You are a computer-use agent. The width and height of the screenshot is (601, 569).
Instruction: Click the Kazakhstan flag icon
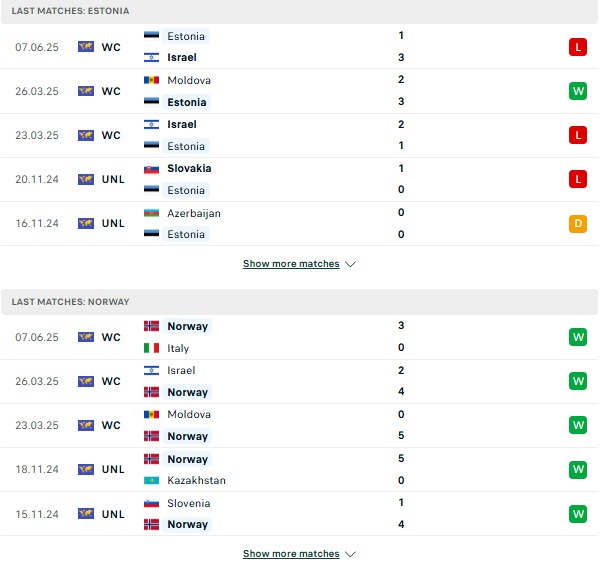[151, 480]
